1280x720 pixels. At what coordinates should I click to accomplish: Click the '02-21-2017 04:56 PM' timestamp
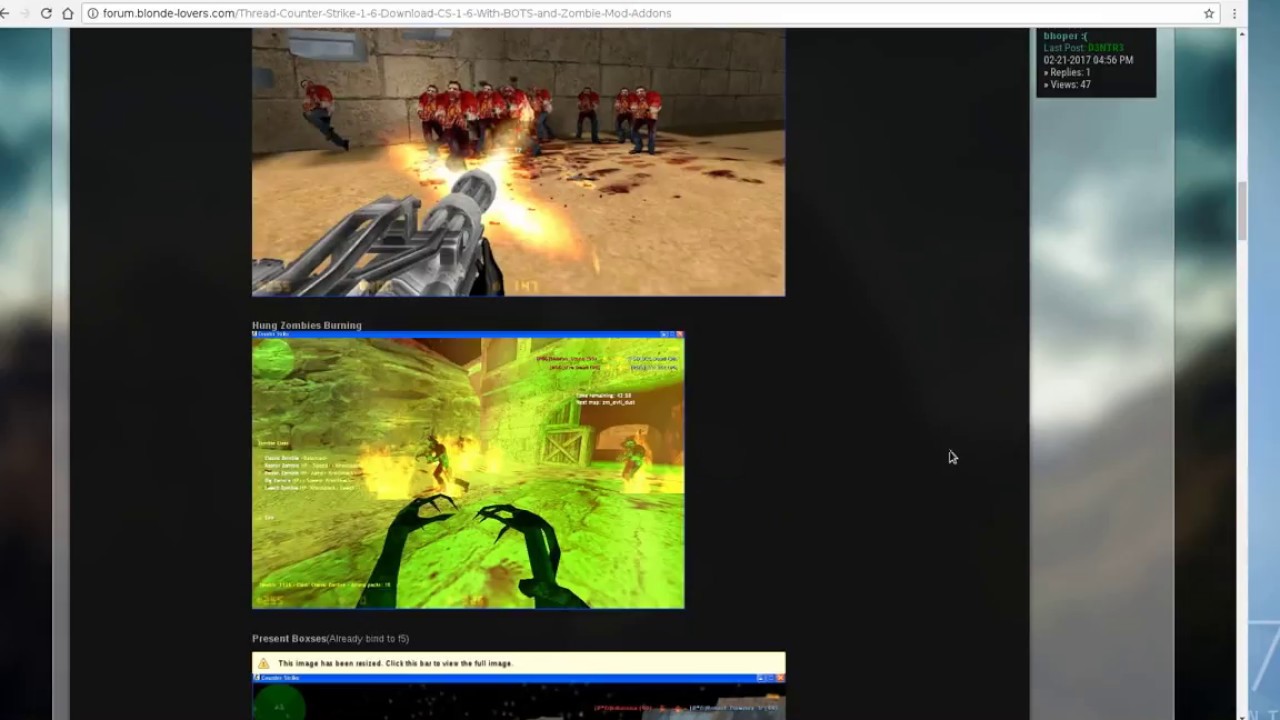[x=1088, y=60]
